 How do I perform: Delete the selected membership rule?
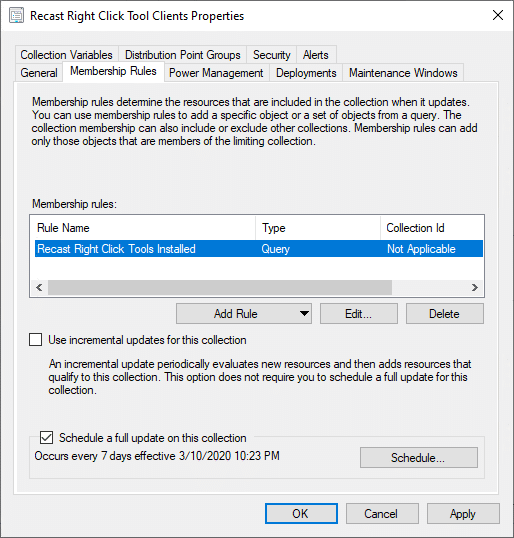point(445,314)
